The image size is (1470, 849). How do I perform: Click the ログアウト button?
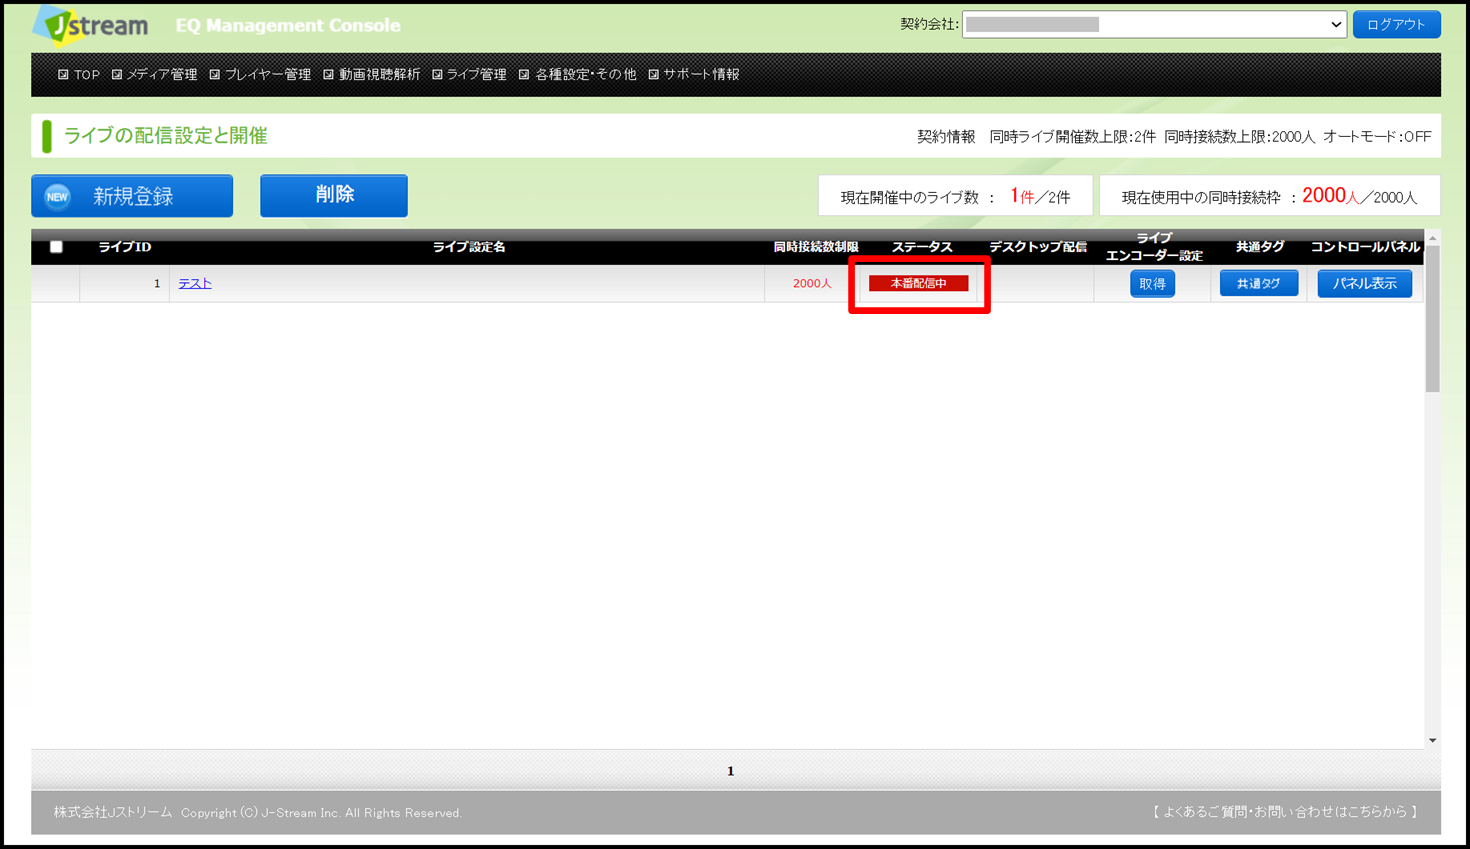pyautogui.click(x=1396, y=24)
